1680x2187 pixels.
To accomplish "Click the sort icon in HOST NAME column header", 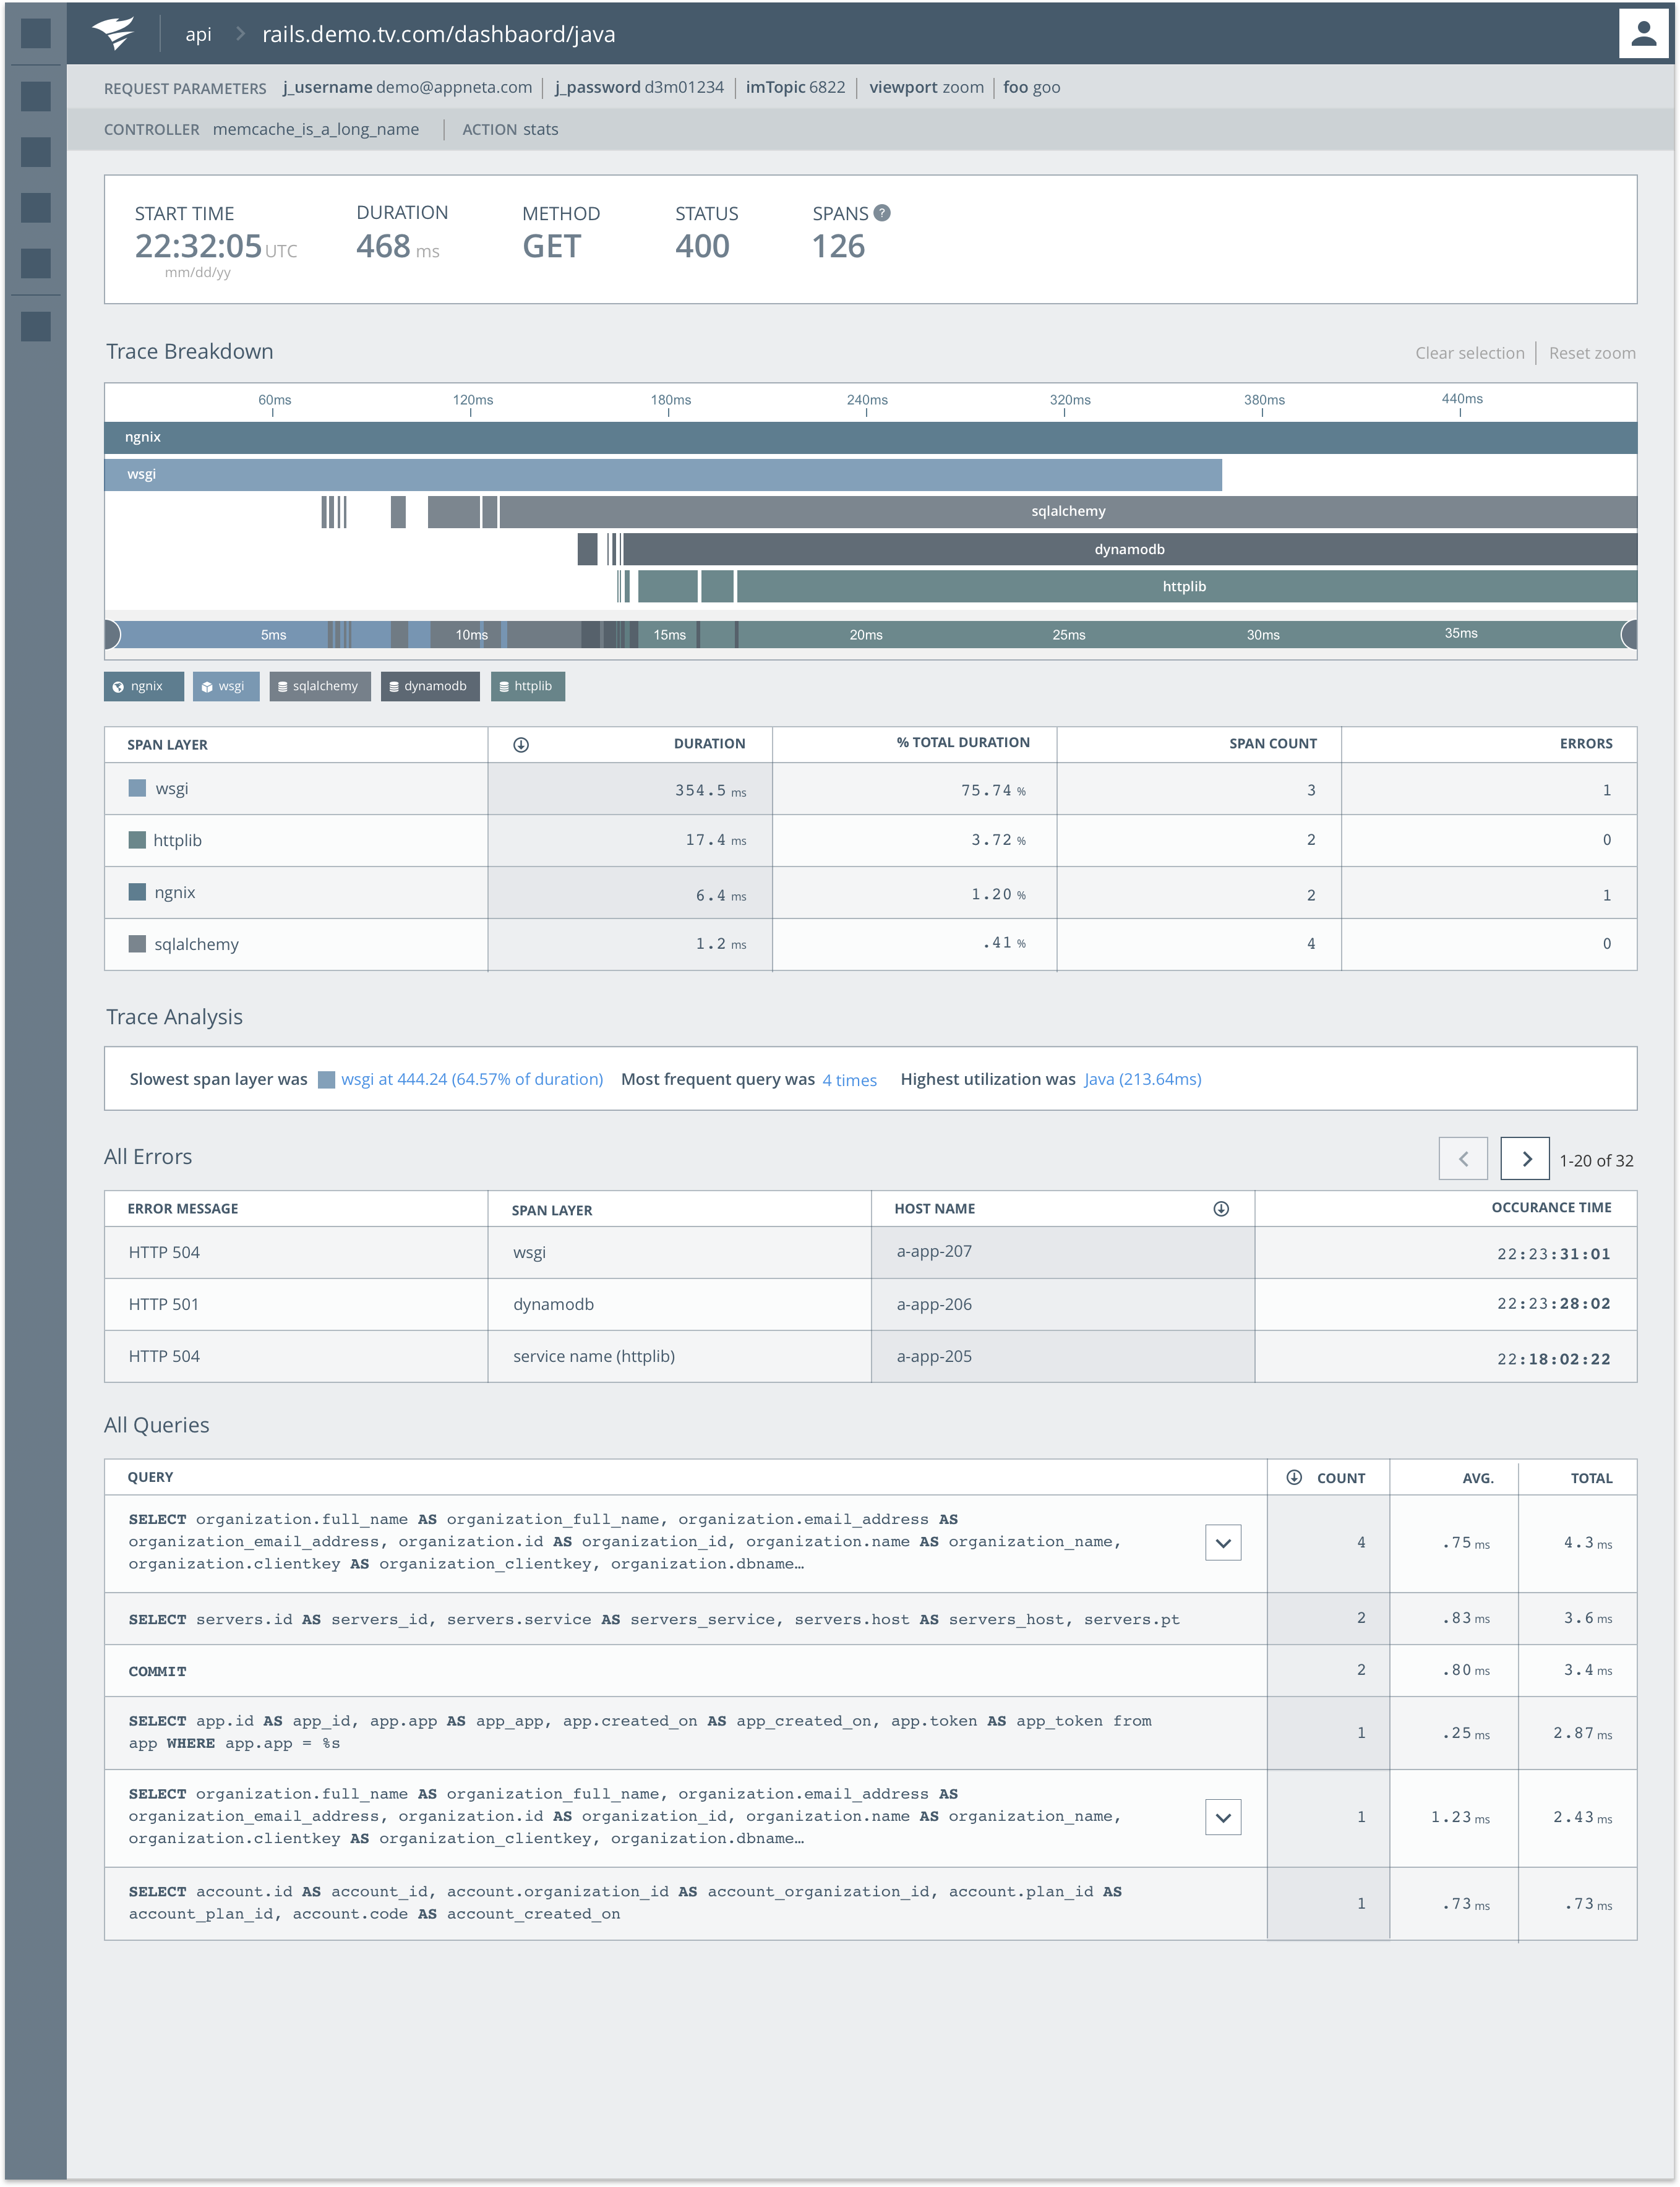I will [1221, 1209].
